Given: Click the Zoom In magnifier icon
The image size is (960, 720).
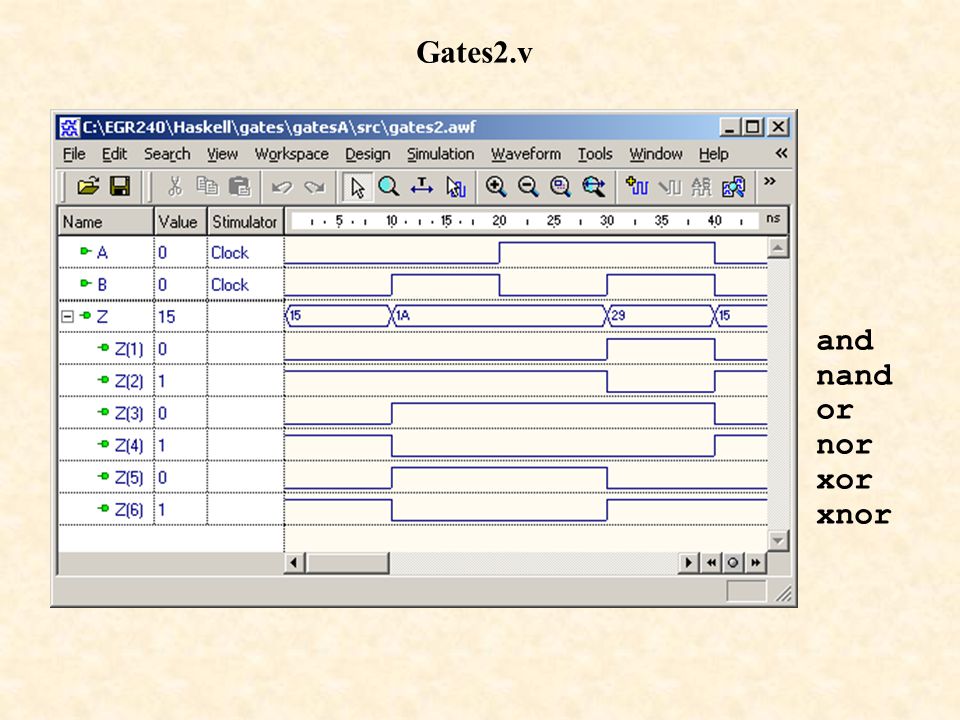Looking at the screenshot, I should point(495,186).
